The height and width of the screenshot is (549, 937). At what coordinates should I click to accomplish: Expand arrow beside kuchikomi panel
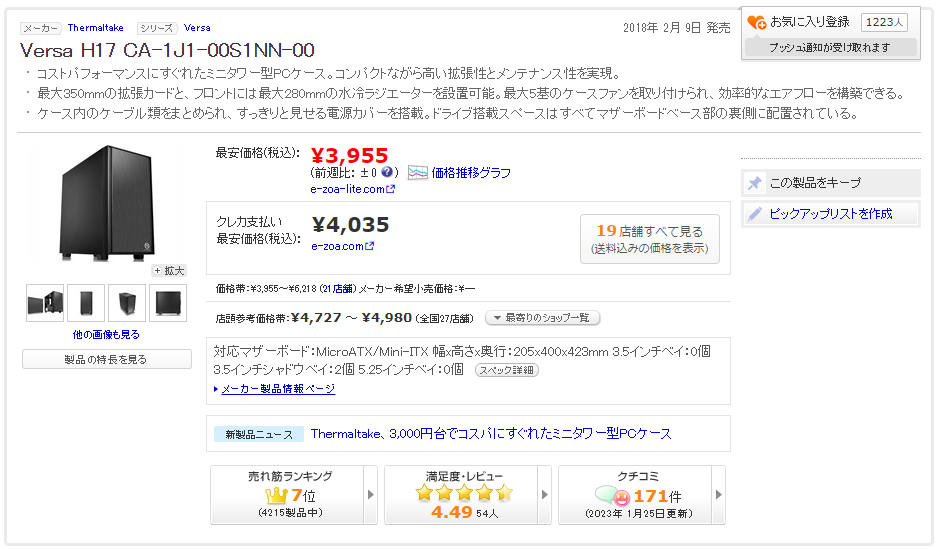tap(719, 495)
